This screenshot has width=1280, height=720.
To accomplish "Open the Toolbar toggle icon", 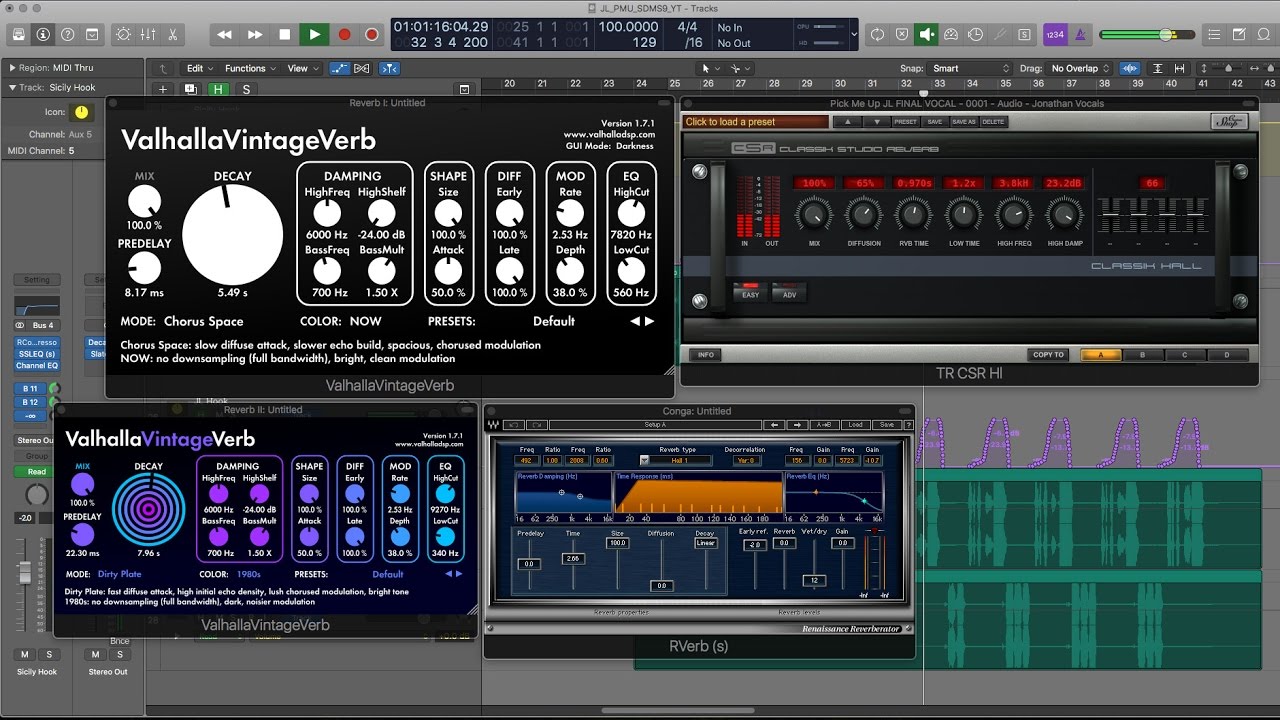I will click(x=92, y=34).
